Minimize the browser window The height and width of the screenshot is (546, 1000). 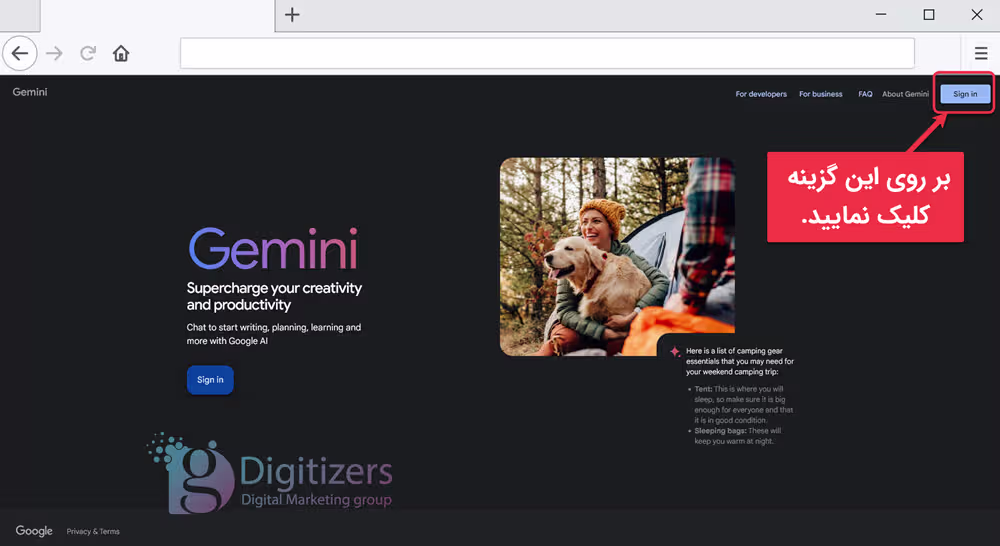881,14
